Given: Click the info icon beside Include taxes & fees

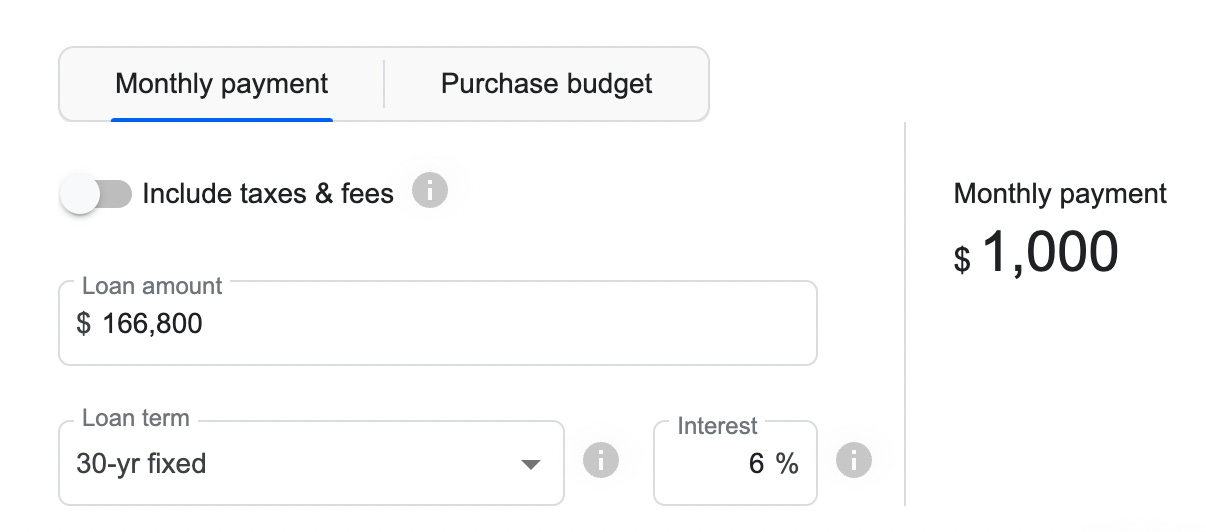Looking at the screenshot, I should (x=430, y=189).
